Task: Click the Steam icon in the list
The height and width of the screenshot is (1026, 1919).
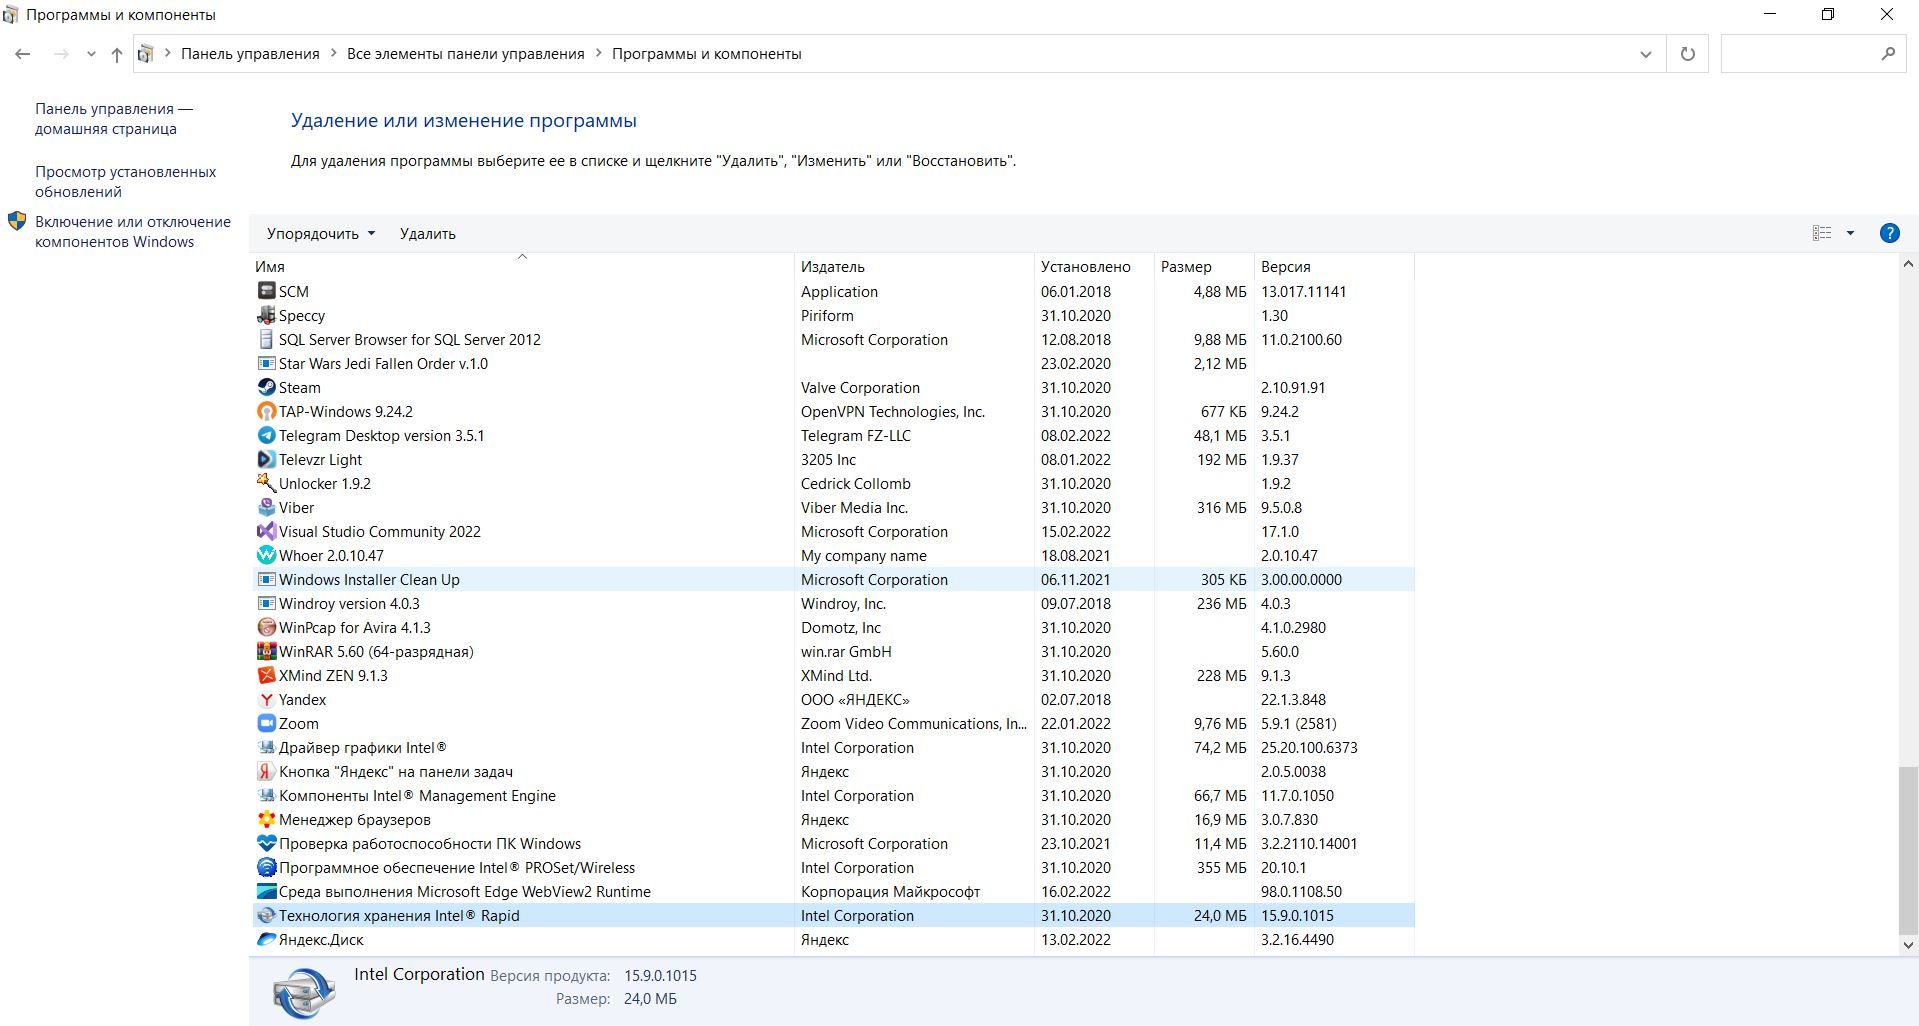Action: [266, 387]
